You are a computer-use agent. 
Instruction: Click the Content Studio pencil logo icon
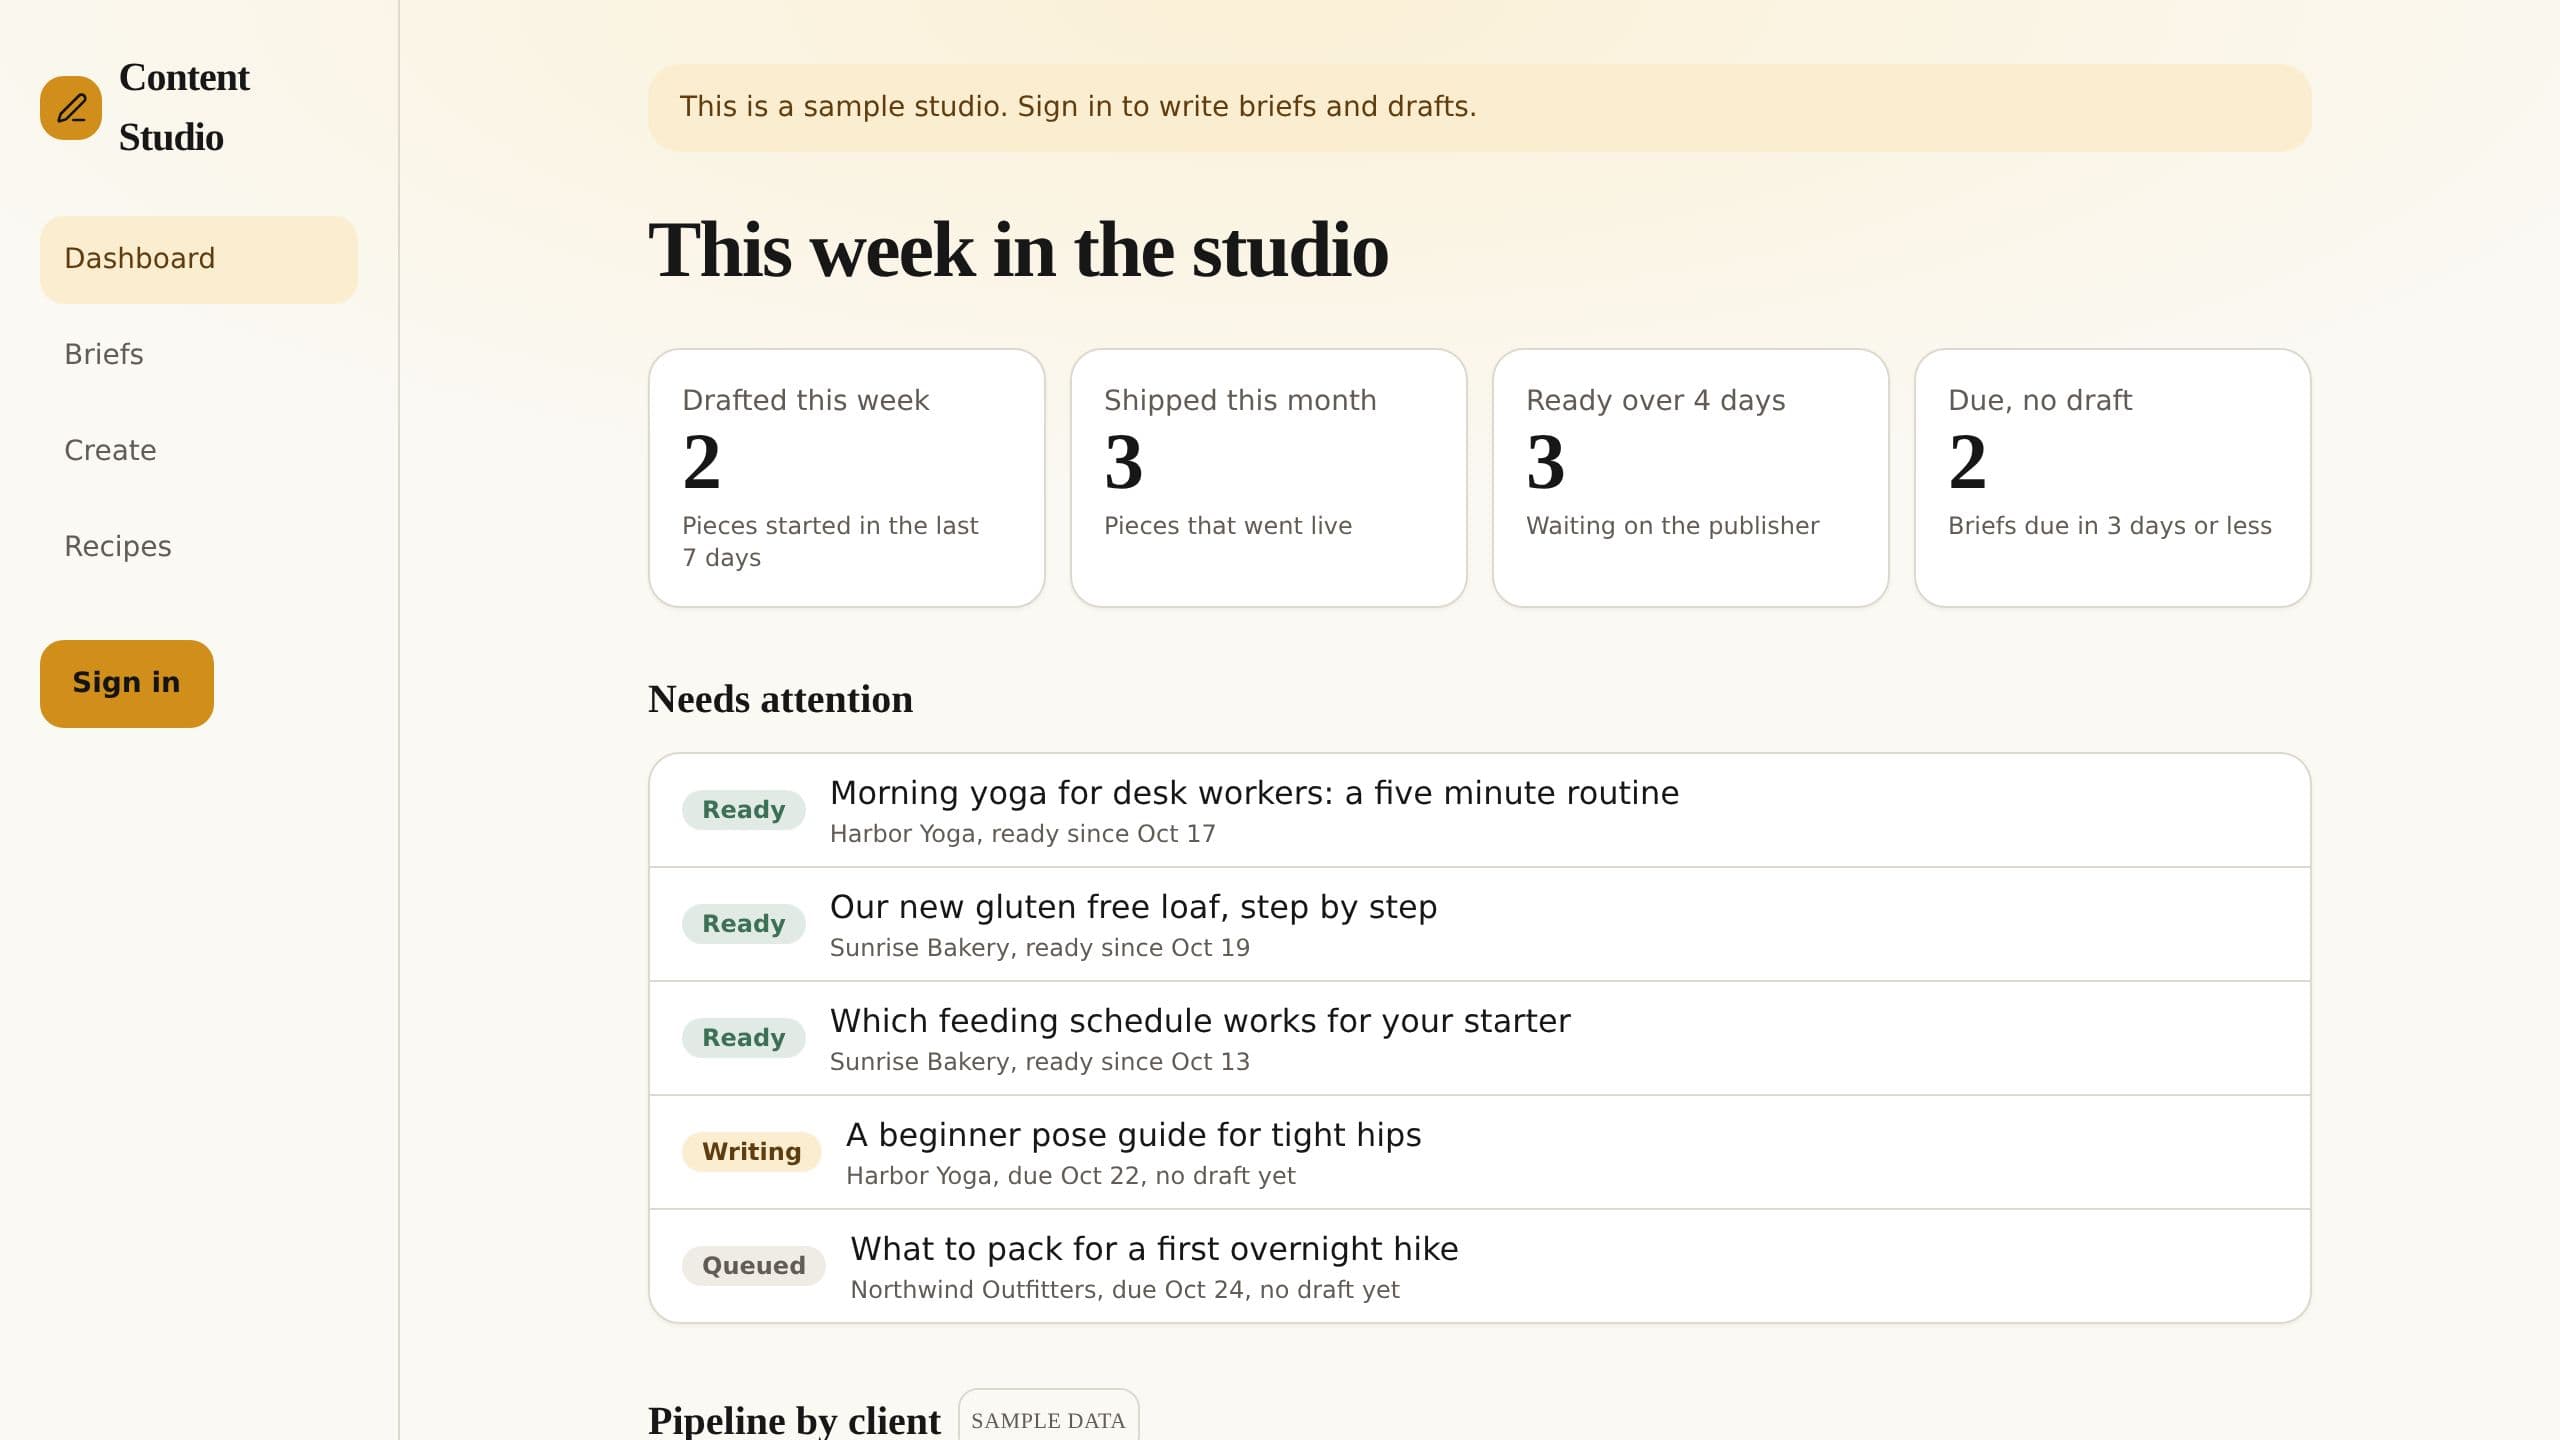click(x=71, y=108)
